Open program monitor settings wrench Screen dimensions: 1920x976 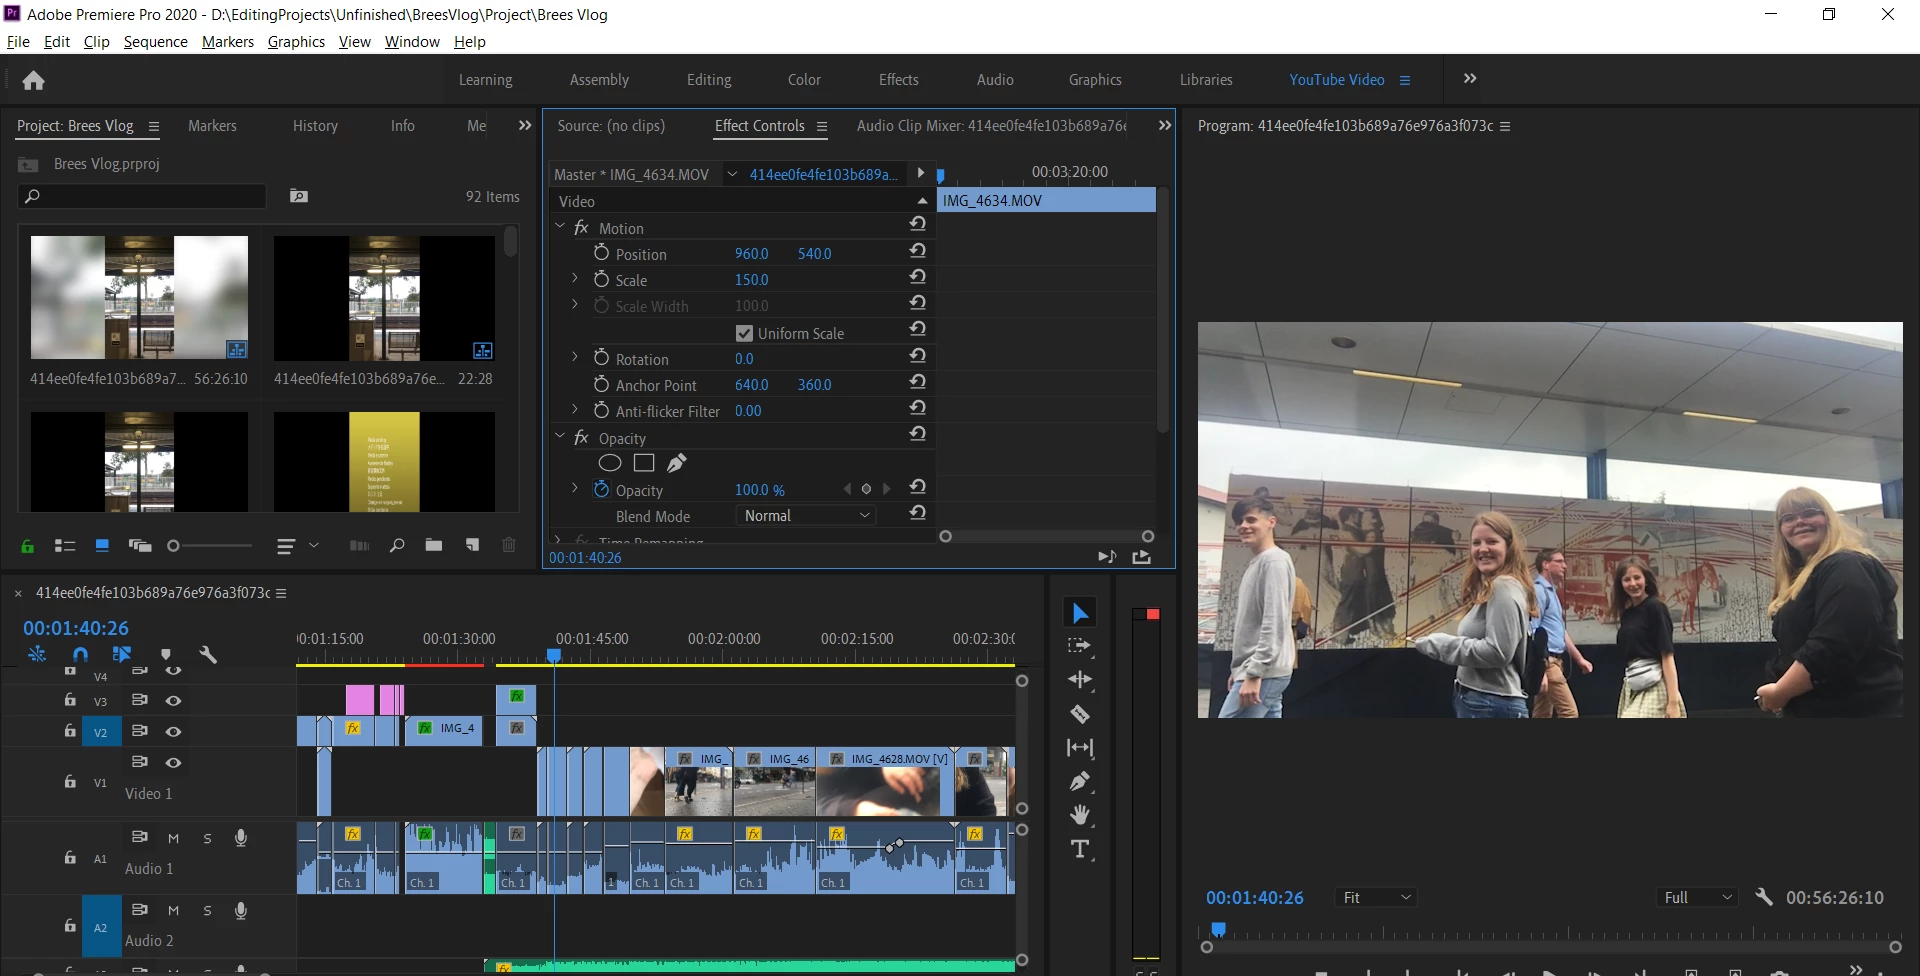1764,897
